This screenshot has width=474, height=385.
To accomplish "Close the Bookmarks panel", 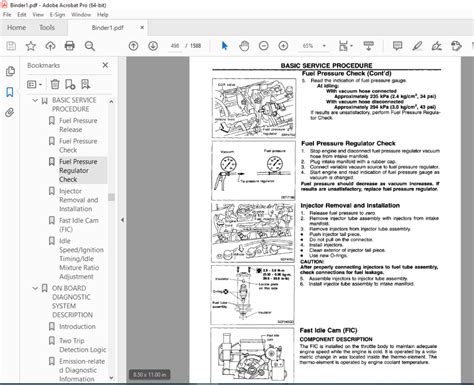I will point(105,65).
